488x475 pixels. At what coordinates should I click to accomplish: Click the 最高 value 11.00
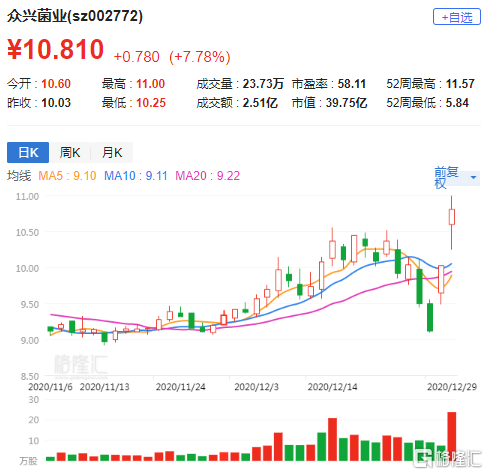tap(151, 84)
